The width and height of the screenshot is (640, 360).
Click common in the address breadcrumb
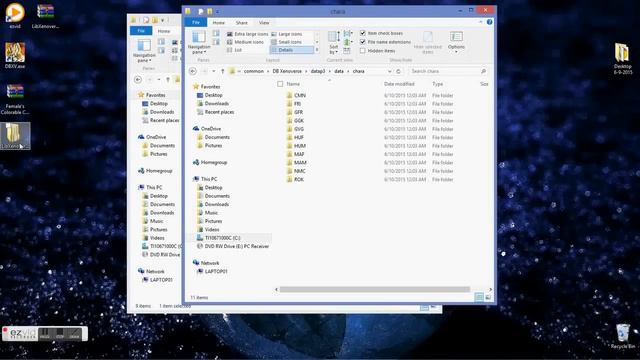click(253, 71)
